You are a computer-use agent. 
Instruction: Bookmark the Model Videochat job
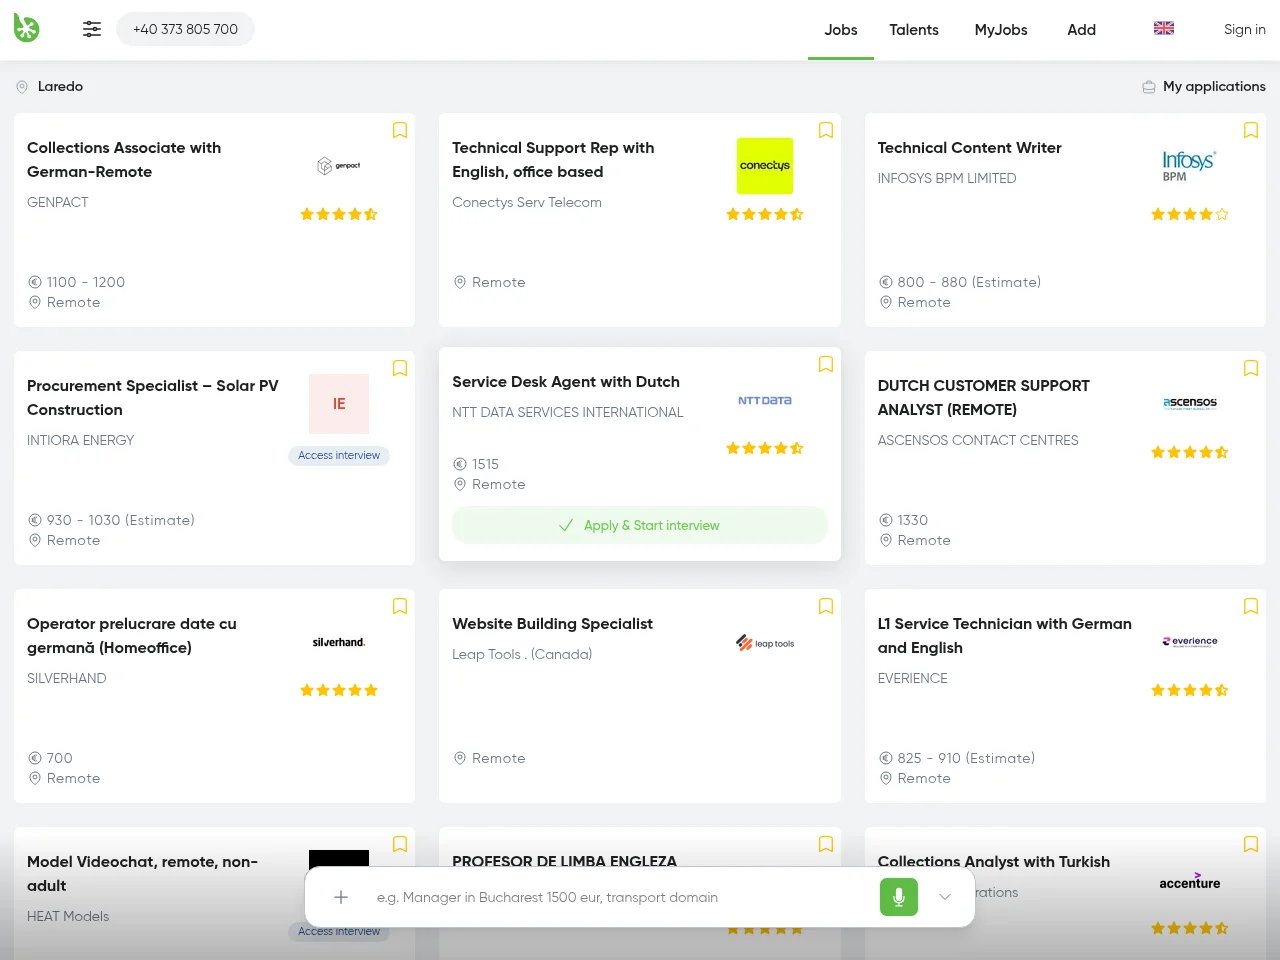pos(400,844)
